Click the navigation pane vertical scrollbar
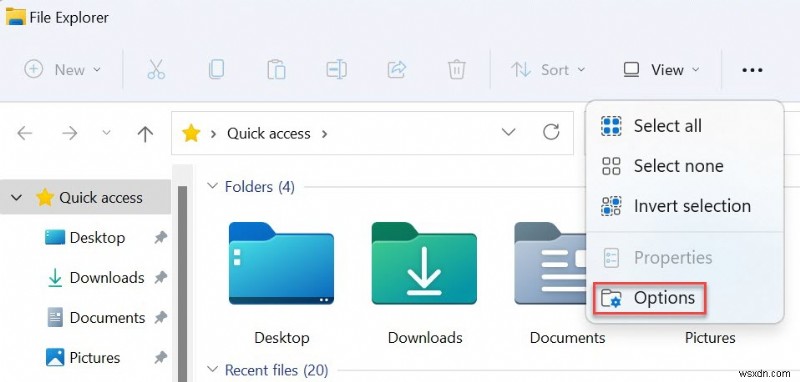800x382 pixels. [x=182, y=283]
